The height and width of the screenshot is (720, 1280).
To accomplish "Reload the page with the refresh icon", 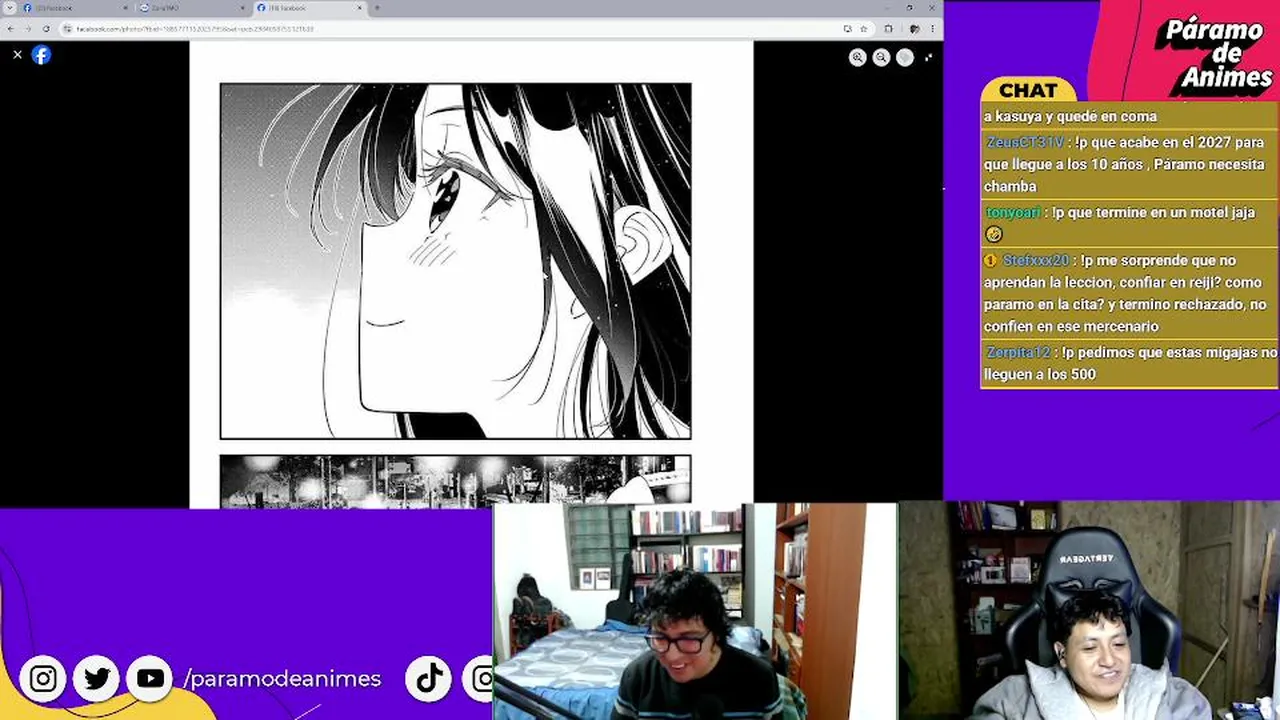I will [x=46, y=29].
